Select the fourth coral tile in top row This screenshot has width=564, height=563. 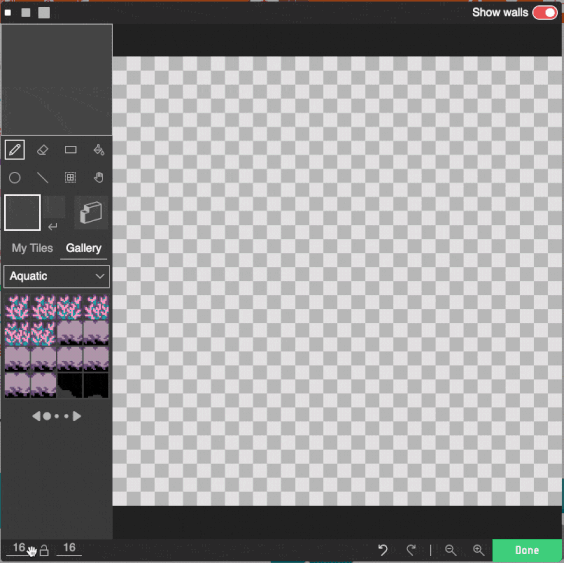point(96,307)
